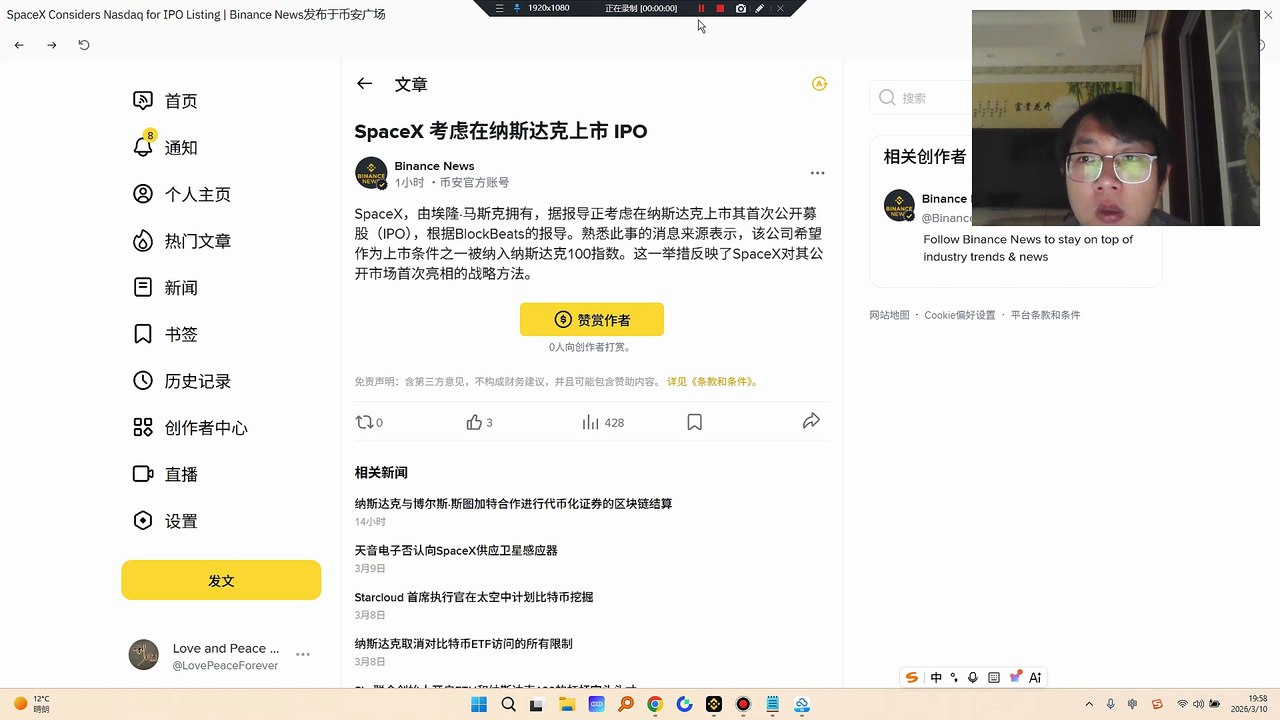This screenshot has width=1280, height=720.
Task: Click the 赞赏作者 tip author button
Action: click(592, 319)
